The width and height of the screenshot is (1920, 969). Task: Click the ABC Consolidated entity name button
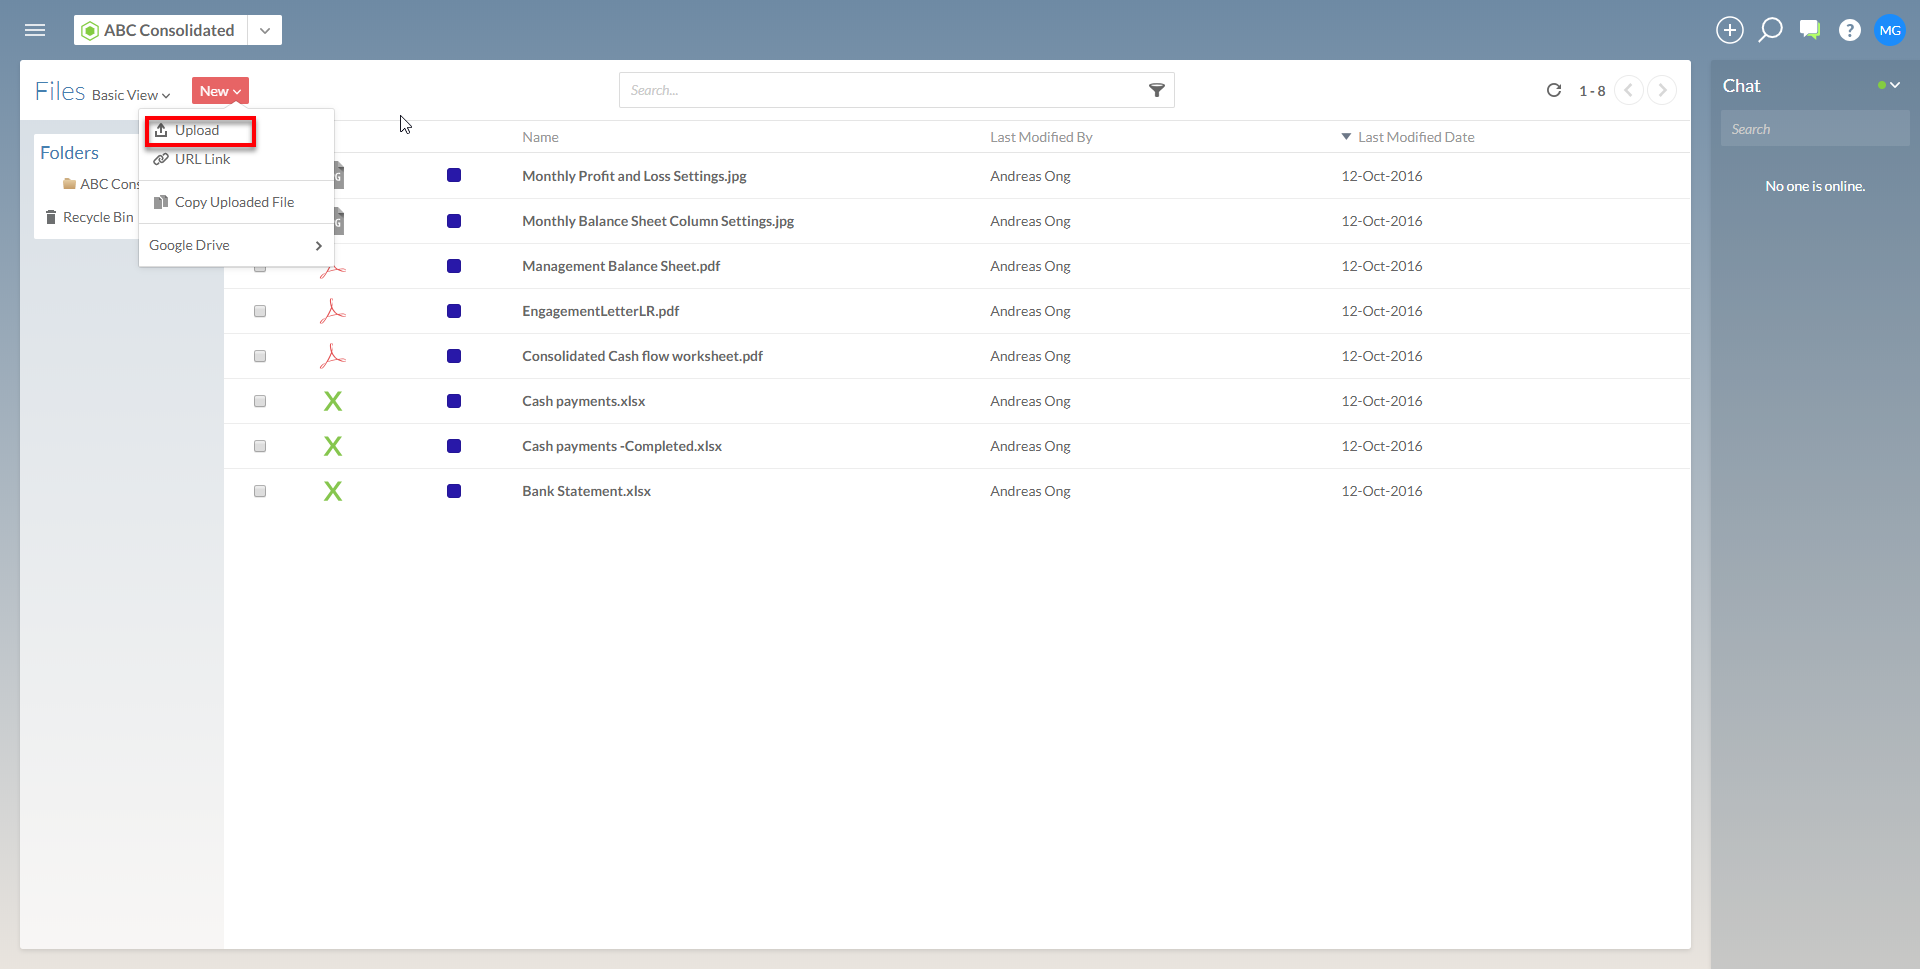(161, 30)
